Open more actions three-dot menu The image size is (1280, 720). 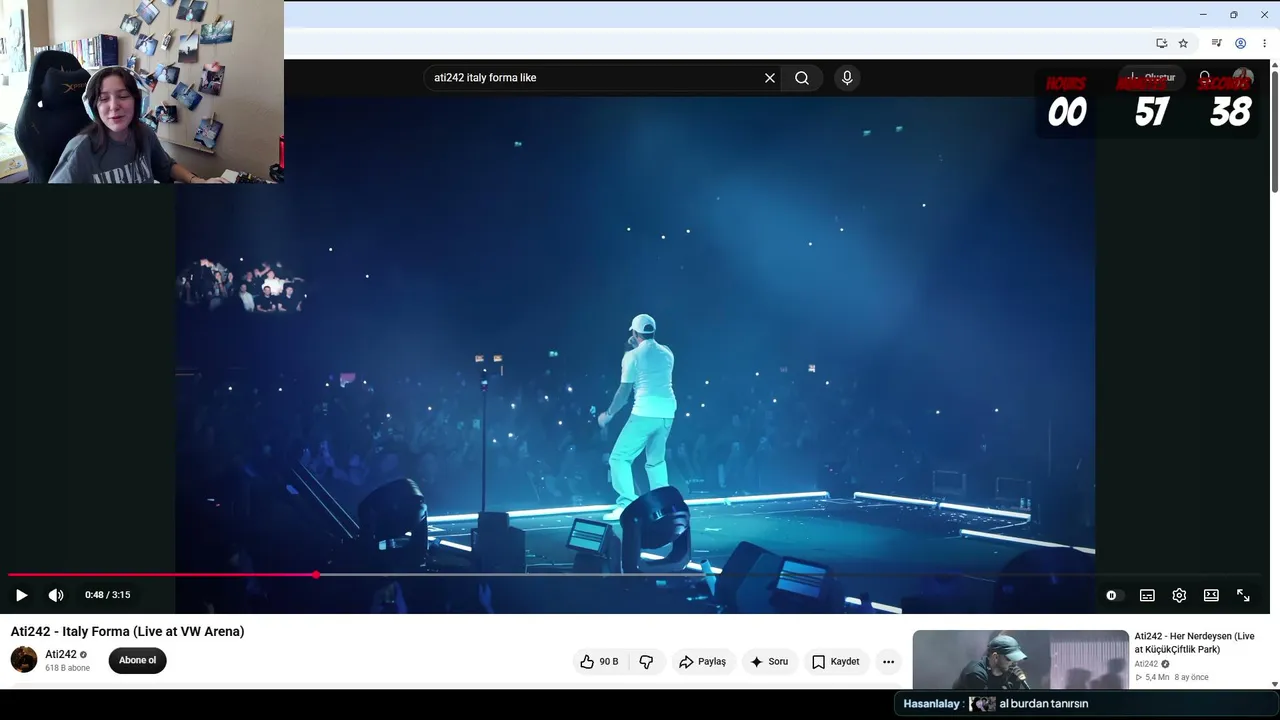tap(888, 662)
